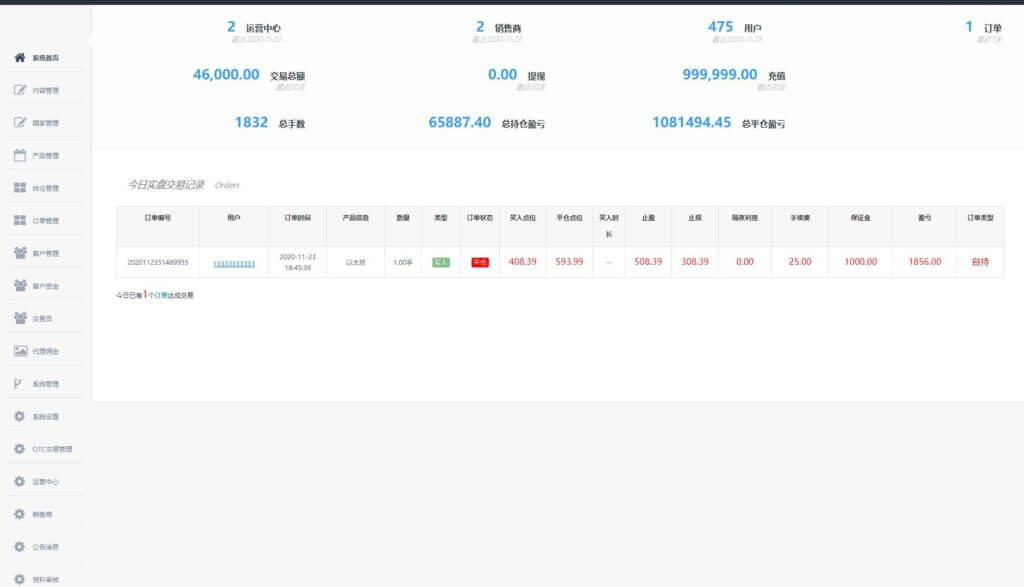The image size is (1024, 587).
Task: Select order number 2020112351489955
Action: coord(157,262)
